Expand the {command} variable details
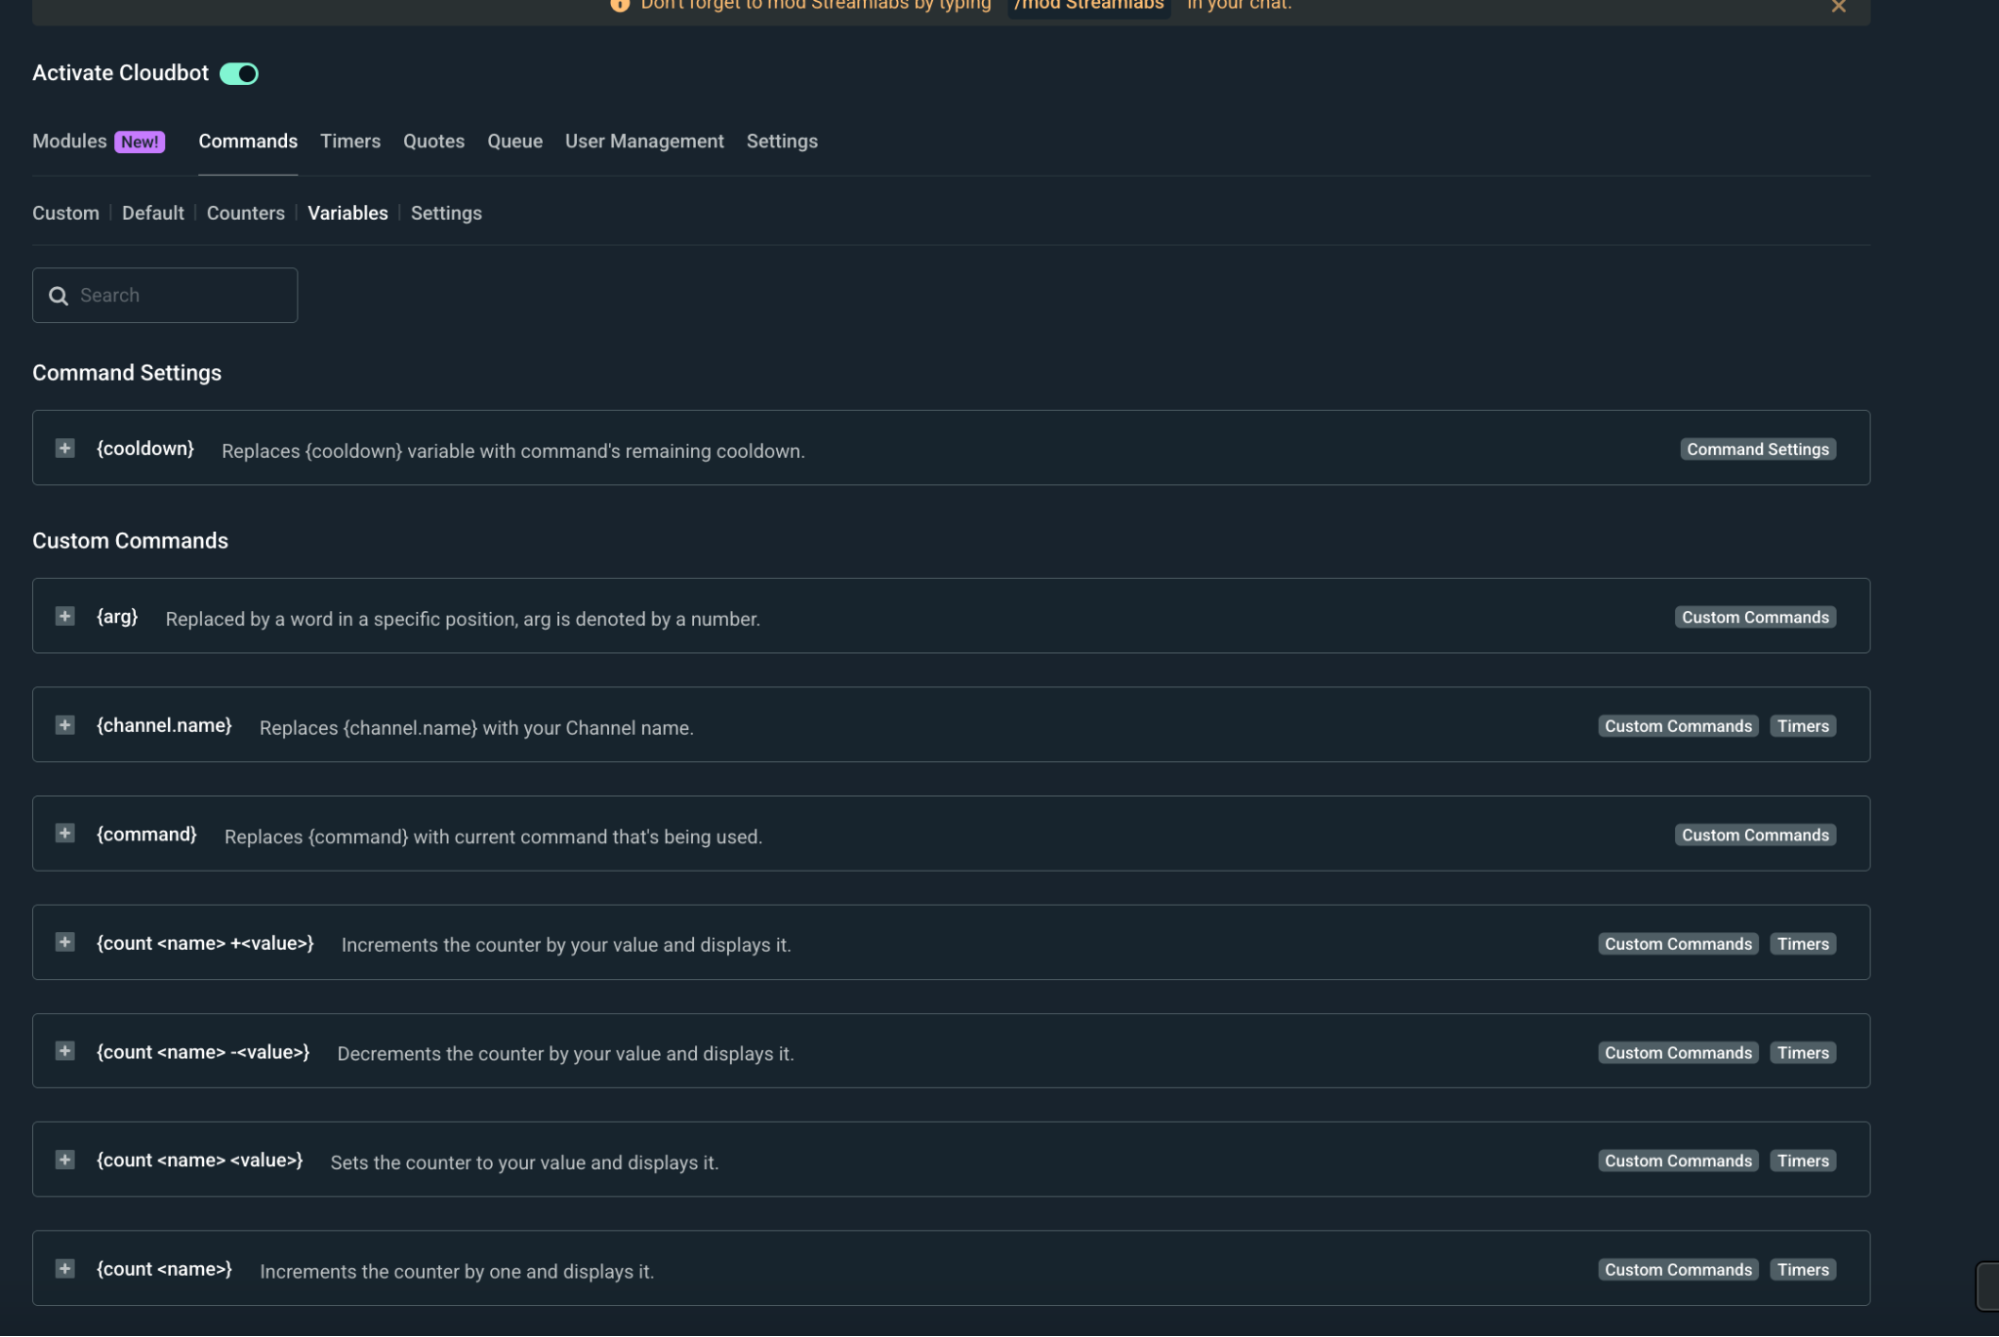The image size is (1999, 1337). point(65,833)
